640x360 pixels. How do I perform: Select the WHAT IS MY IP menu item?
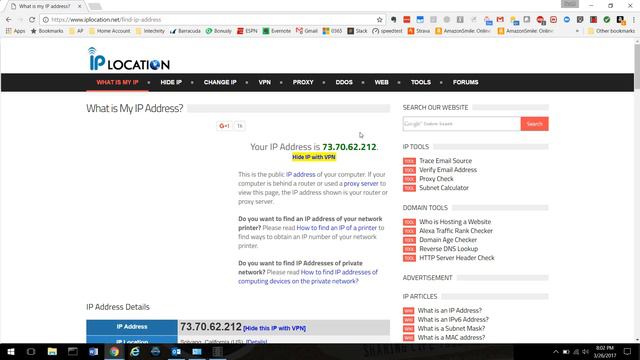117,82
